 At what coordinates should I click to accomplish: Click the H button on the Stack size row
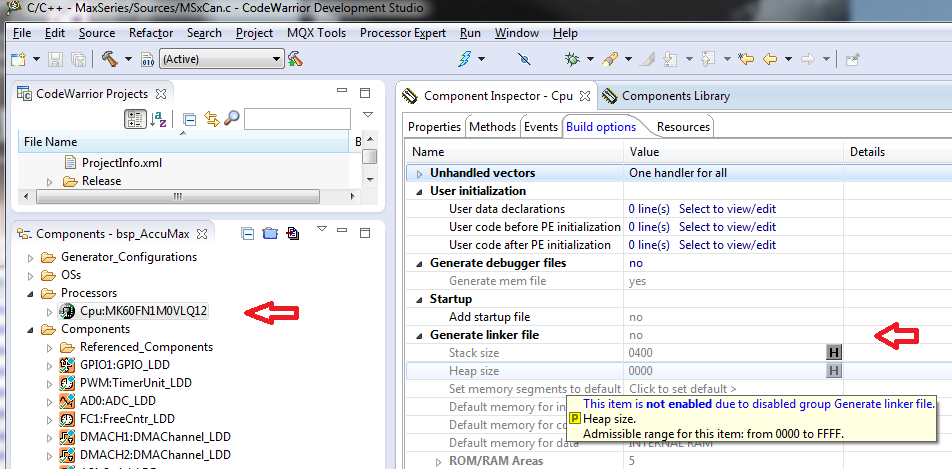(834, 352)
